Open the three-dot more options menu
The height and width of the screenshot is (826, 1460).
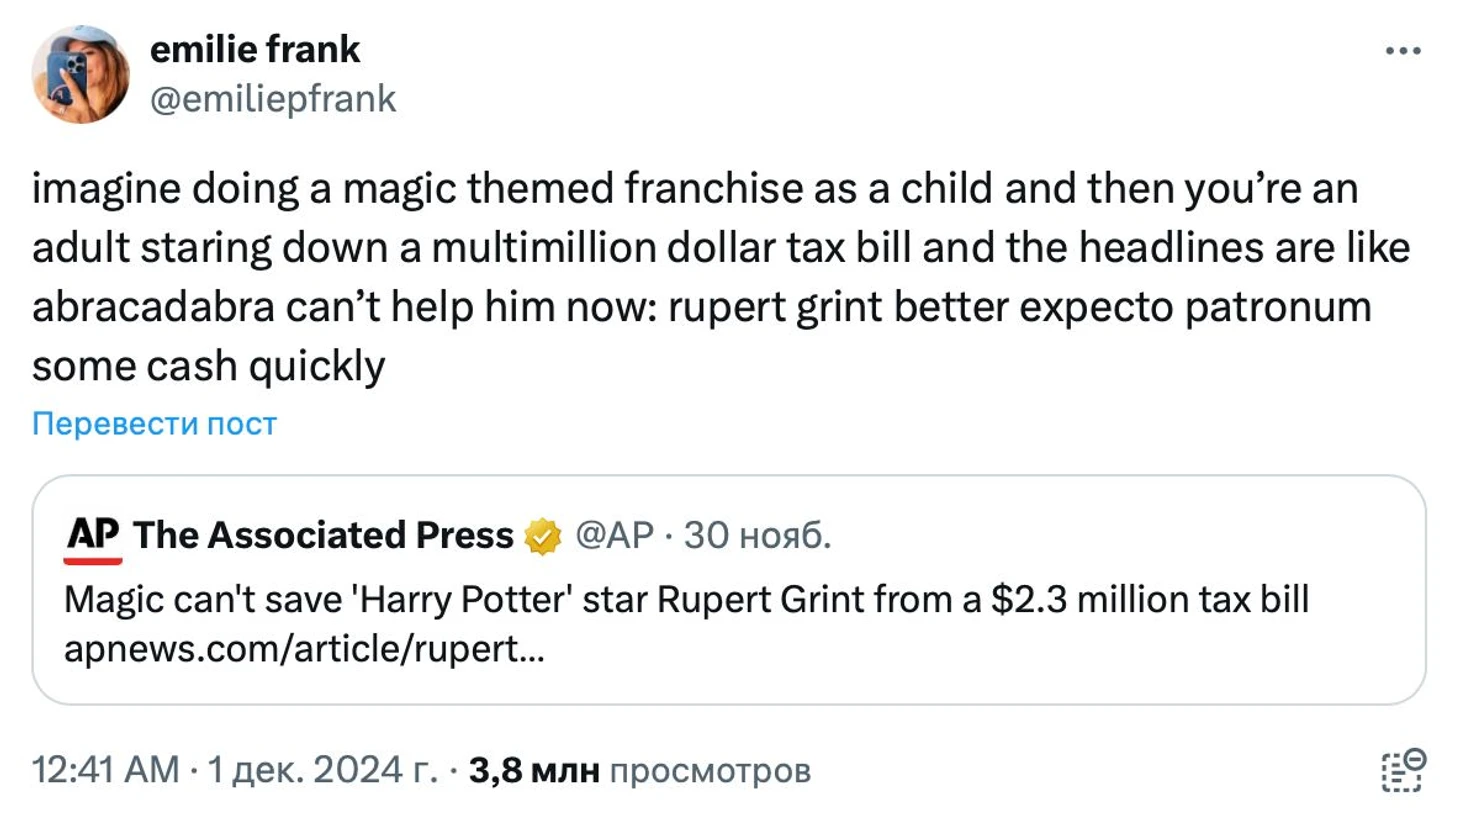[1402, 51]
